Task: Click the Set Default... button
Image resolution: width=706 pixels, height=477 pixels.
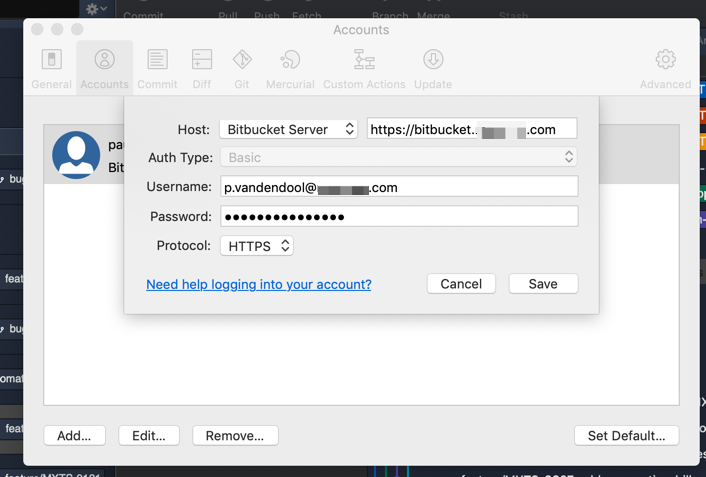Action: (626, 436)
